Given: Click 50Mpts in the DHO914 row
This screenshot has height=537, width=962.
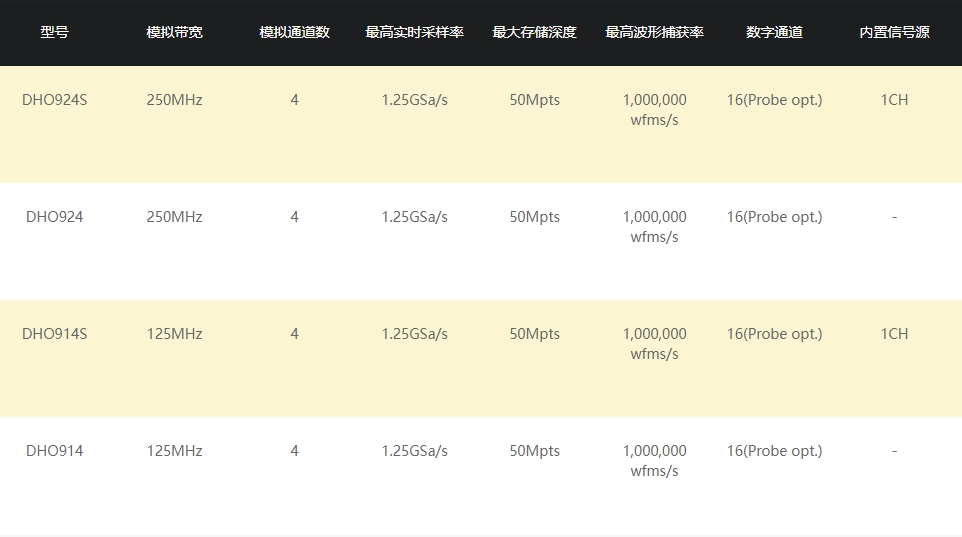Looking at the screenshot, I should tap(534, 451).
